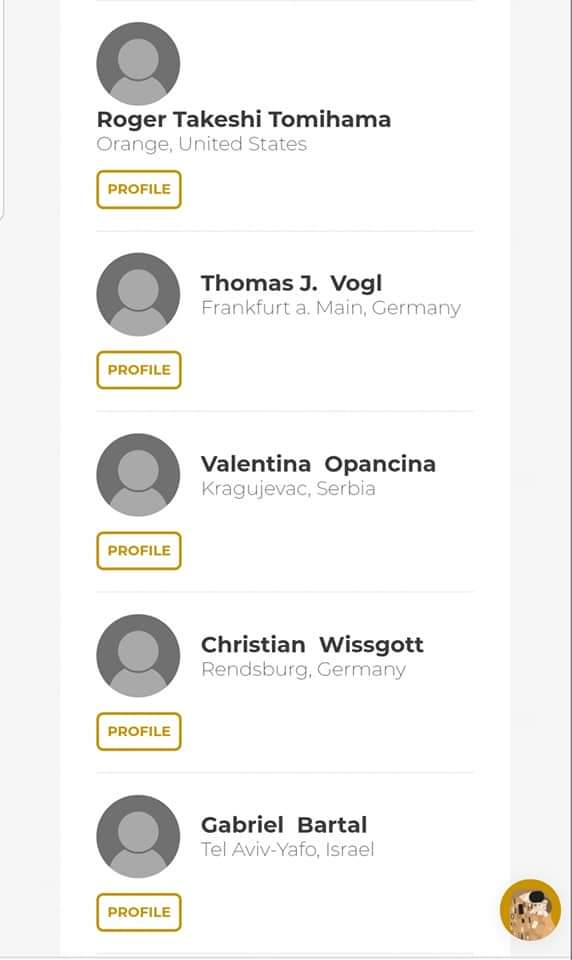The image size is (572, 960).
Task: Click Roger Takeshi Tomihama's avatar icon
Action: [138, 64]
